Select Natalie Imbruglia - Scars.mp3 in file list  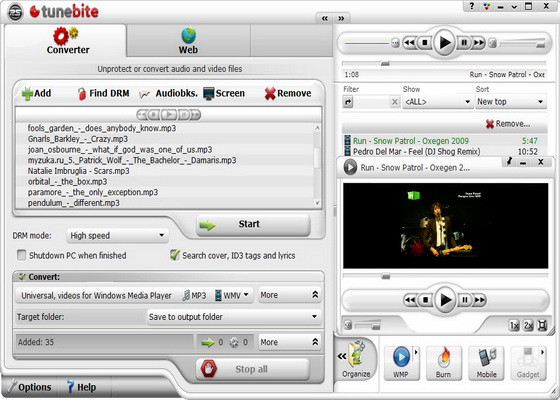pyautogui.click(x=79, y=171)
